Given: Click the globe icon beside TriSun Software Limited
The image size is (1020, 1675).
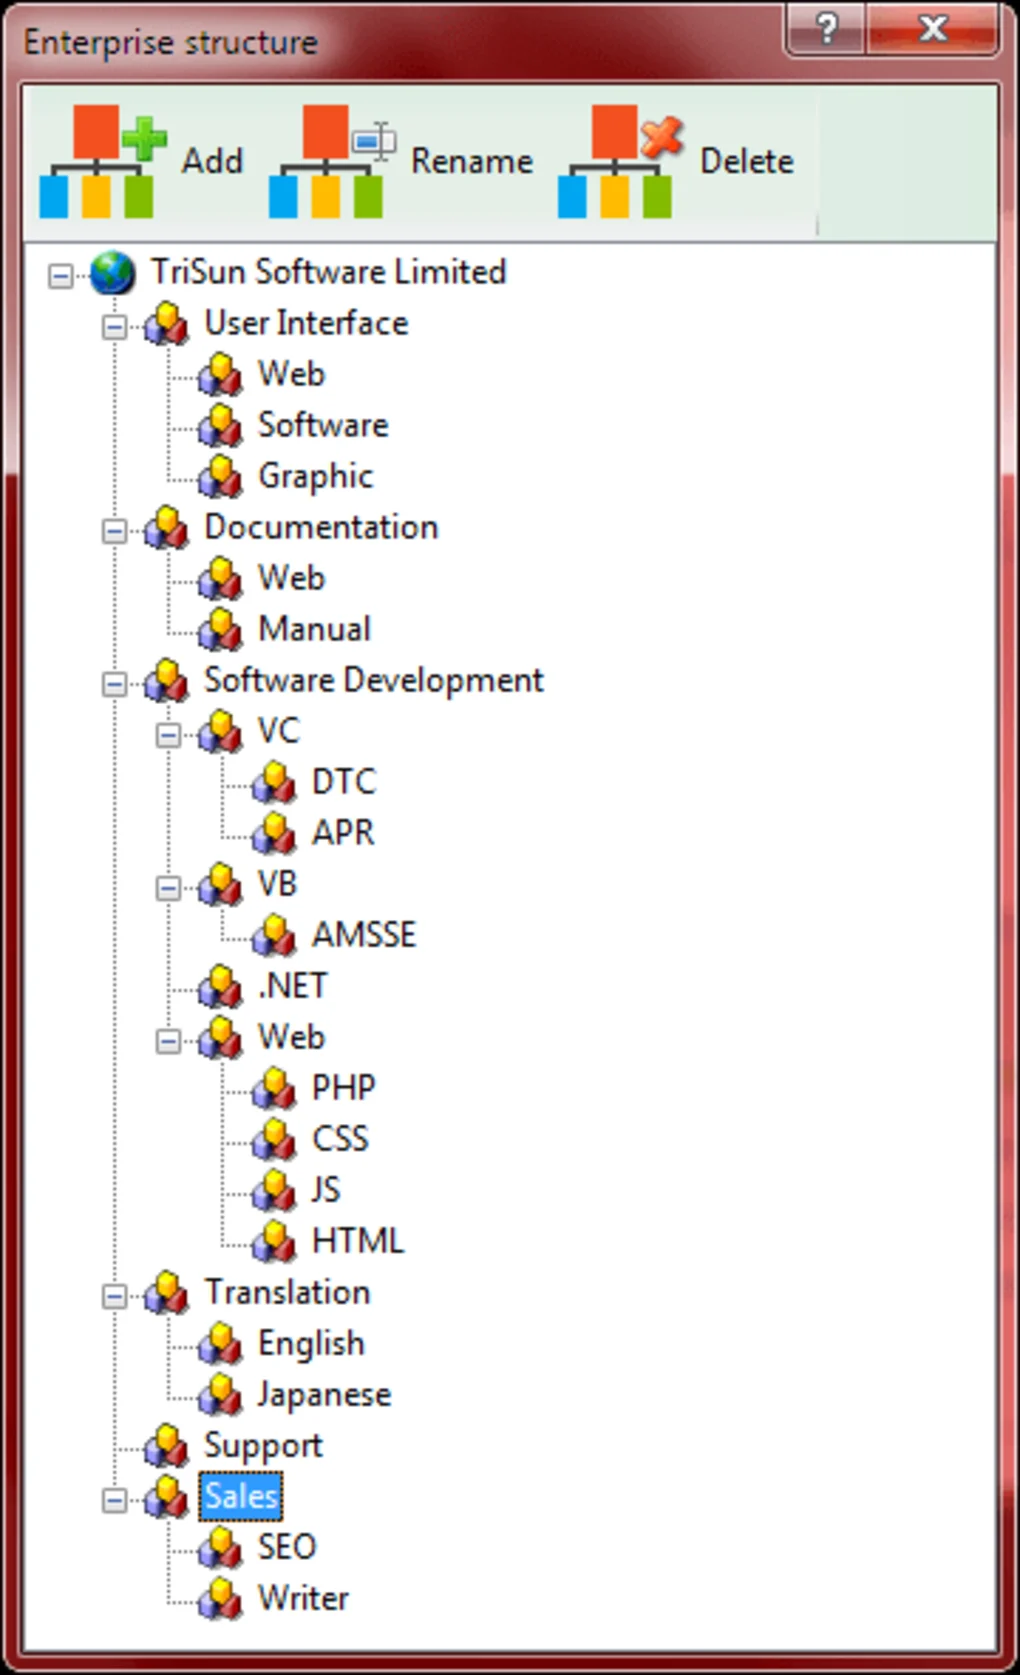Looking at the screenshot, I should [112, 273].
